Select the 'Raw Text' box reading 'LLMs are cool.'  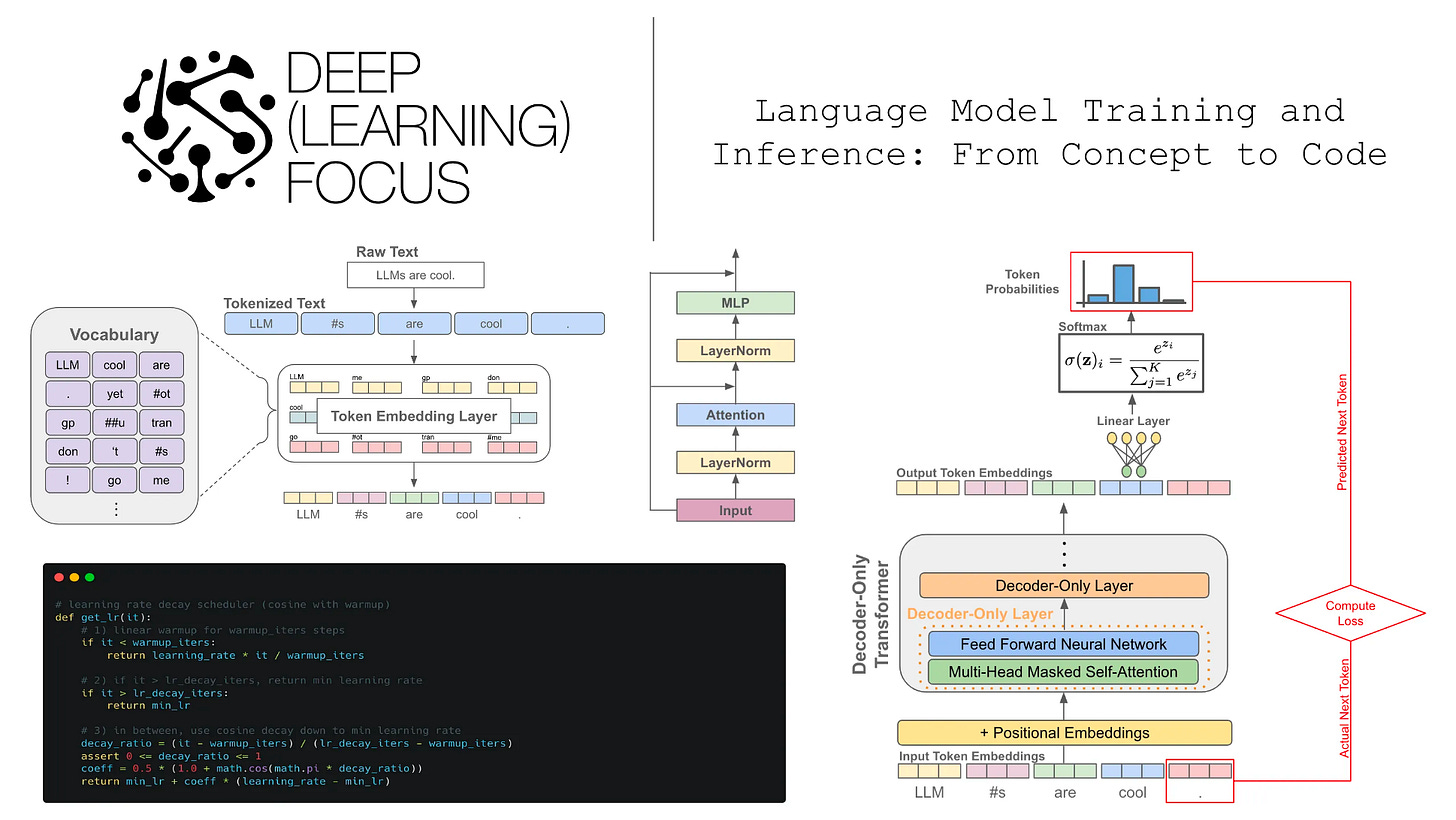pos(415,274)
